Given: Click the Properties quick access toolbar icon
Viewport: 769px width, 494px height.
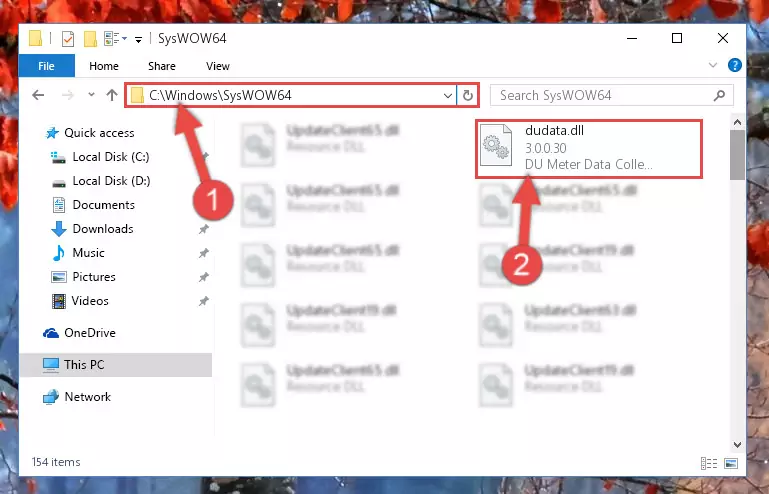Looking at the screenshot, I should point(68,38).
